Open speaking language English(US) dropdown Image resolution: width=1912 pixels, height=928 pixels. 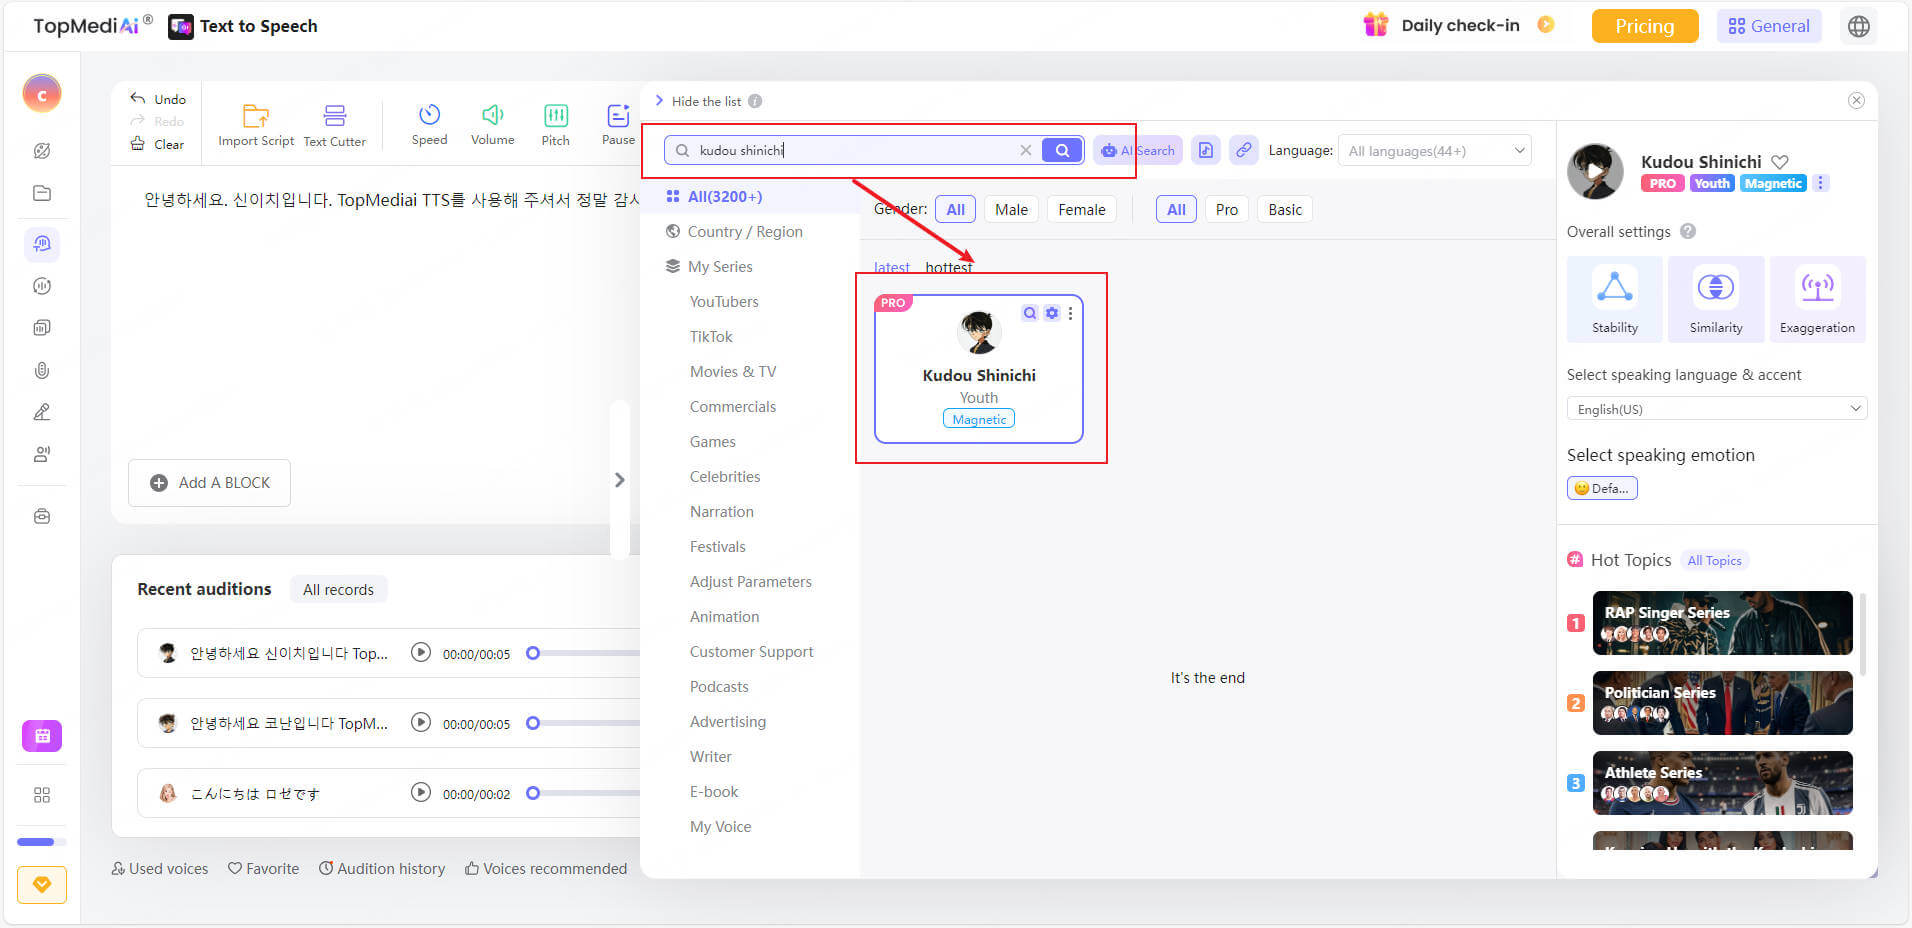click(x=1716, y=409)
